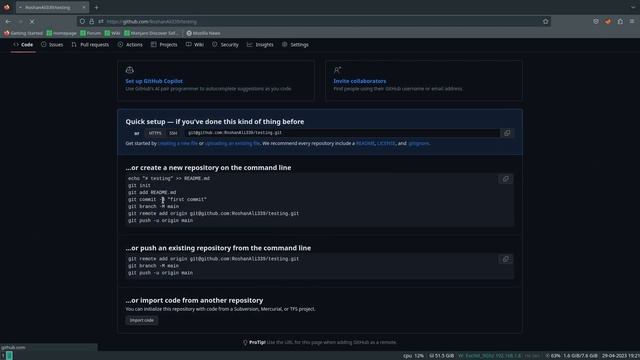Open the Forum bookmark
The height and width of the screenshot is (360, 640).
point(91,33)
